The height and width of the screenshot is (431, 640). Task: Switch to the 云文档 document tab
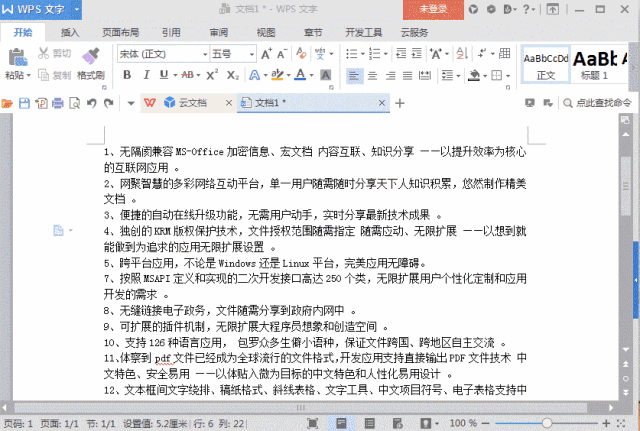pyautogui.click(x=193, y=103)
